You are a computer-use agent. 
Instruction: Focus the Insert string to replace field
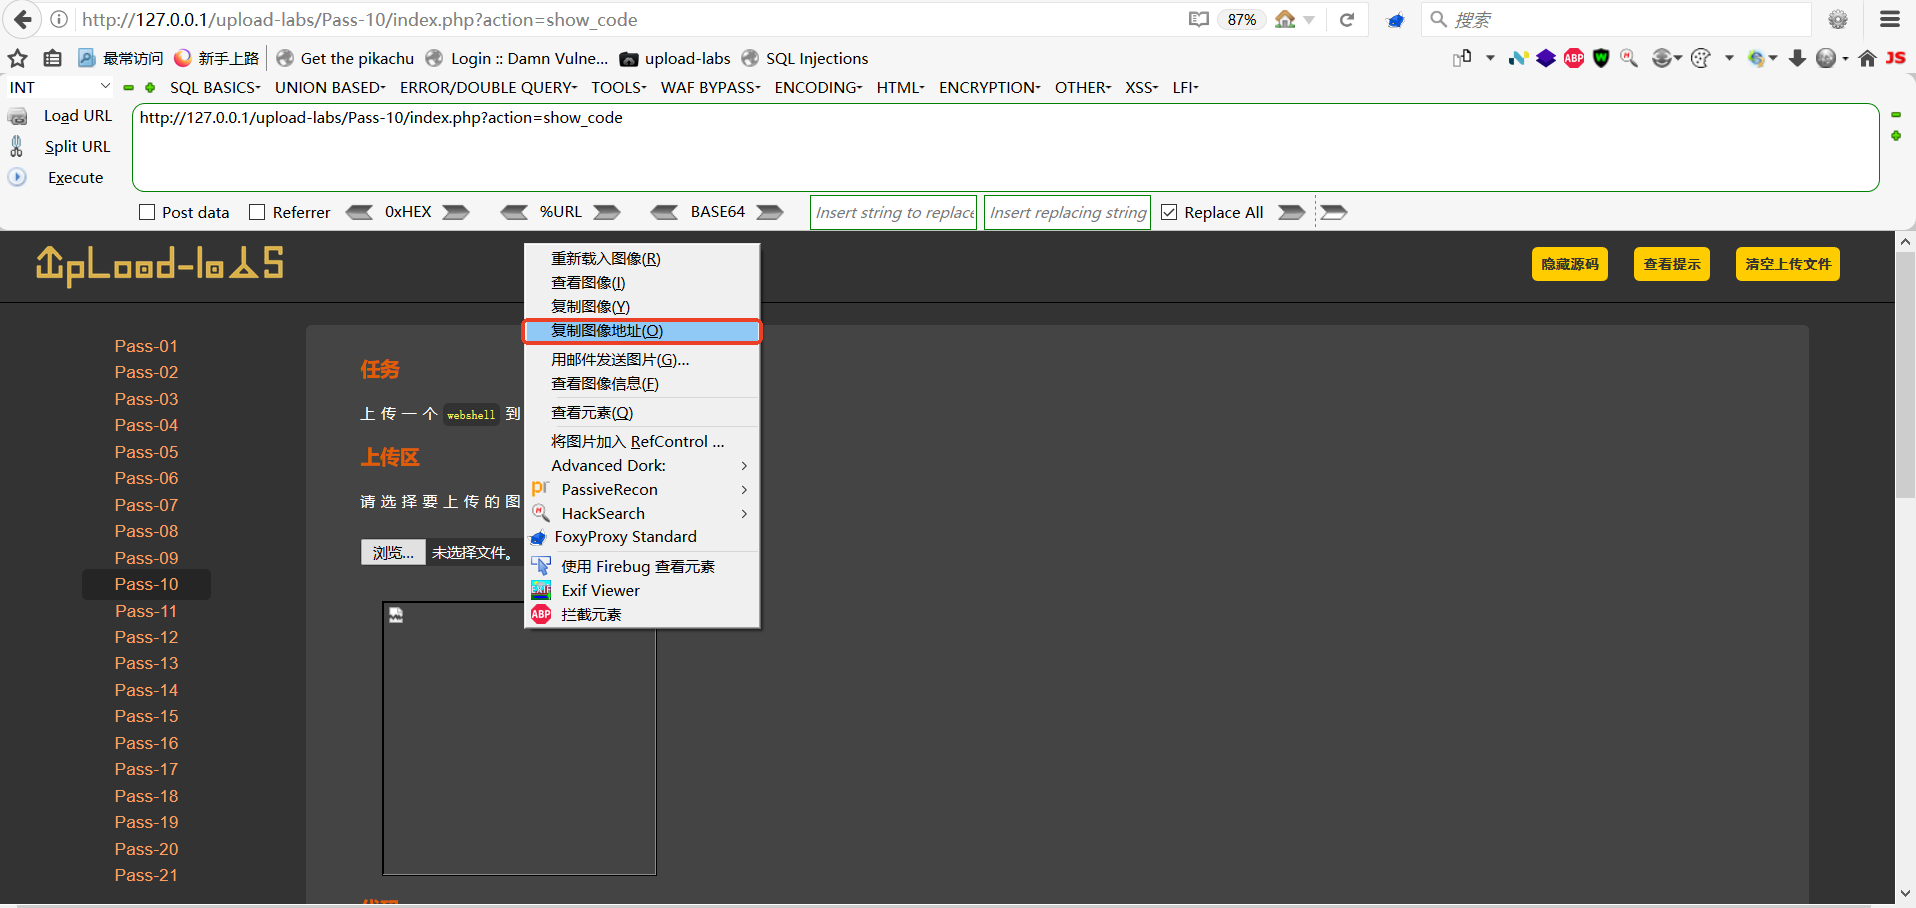coord(893,212)
